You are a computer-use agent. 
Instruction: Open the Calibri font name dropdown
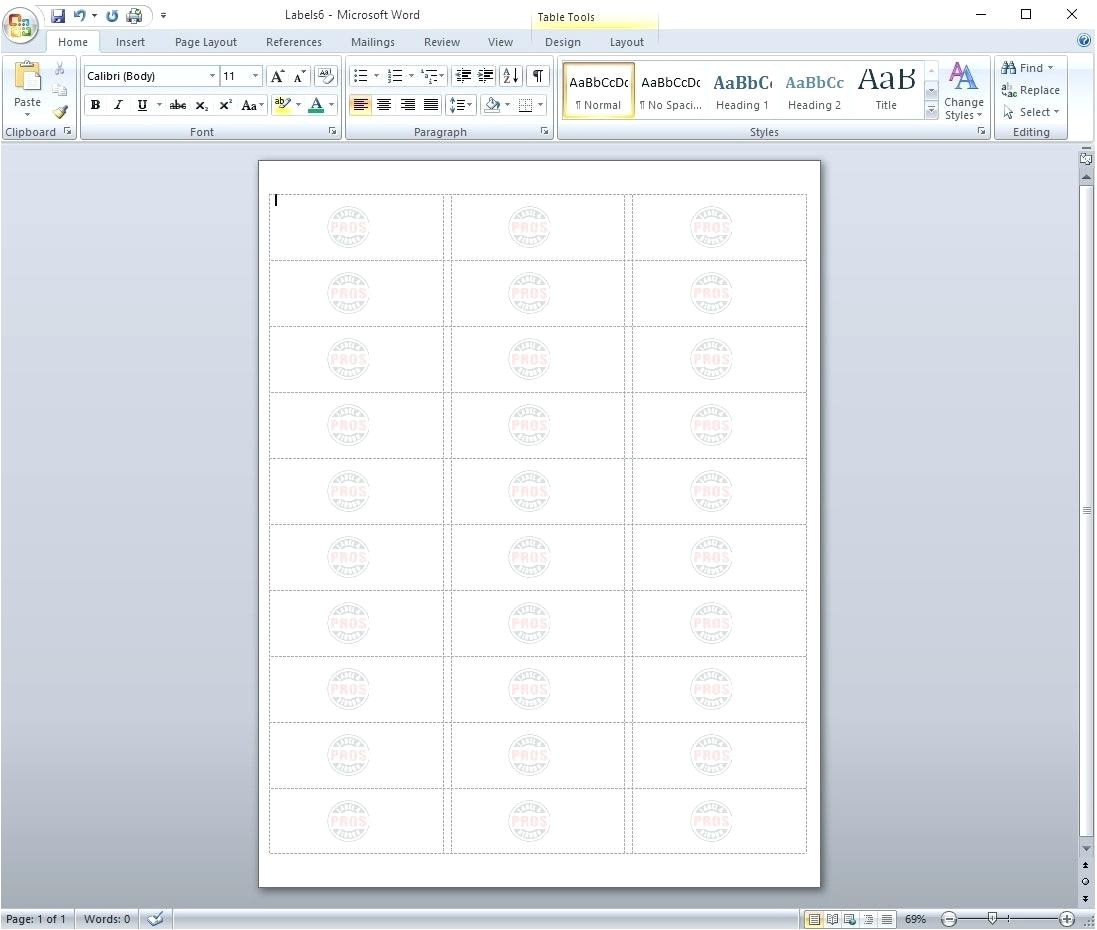point(212,76)
